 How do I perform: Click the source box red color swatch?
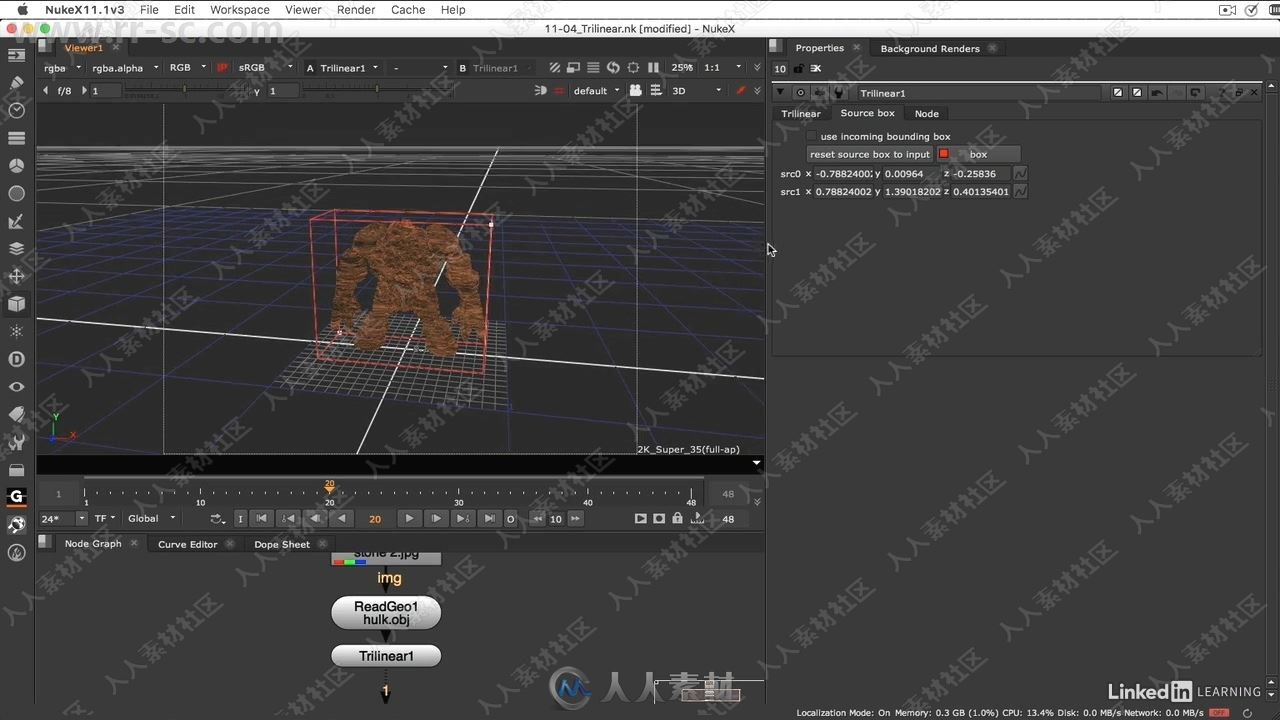943,154
